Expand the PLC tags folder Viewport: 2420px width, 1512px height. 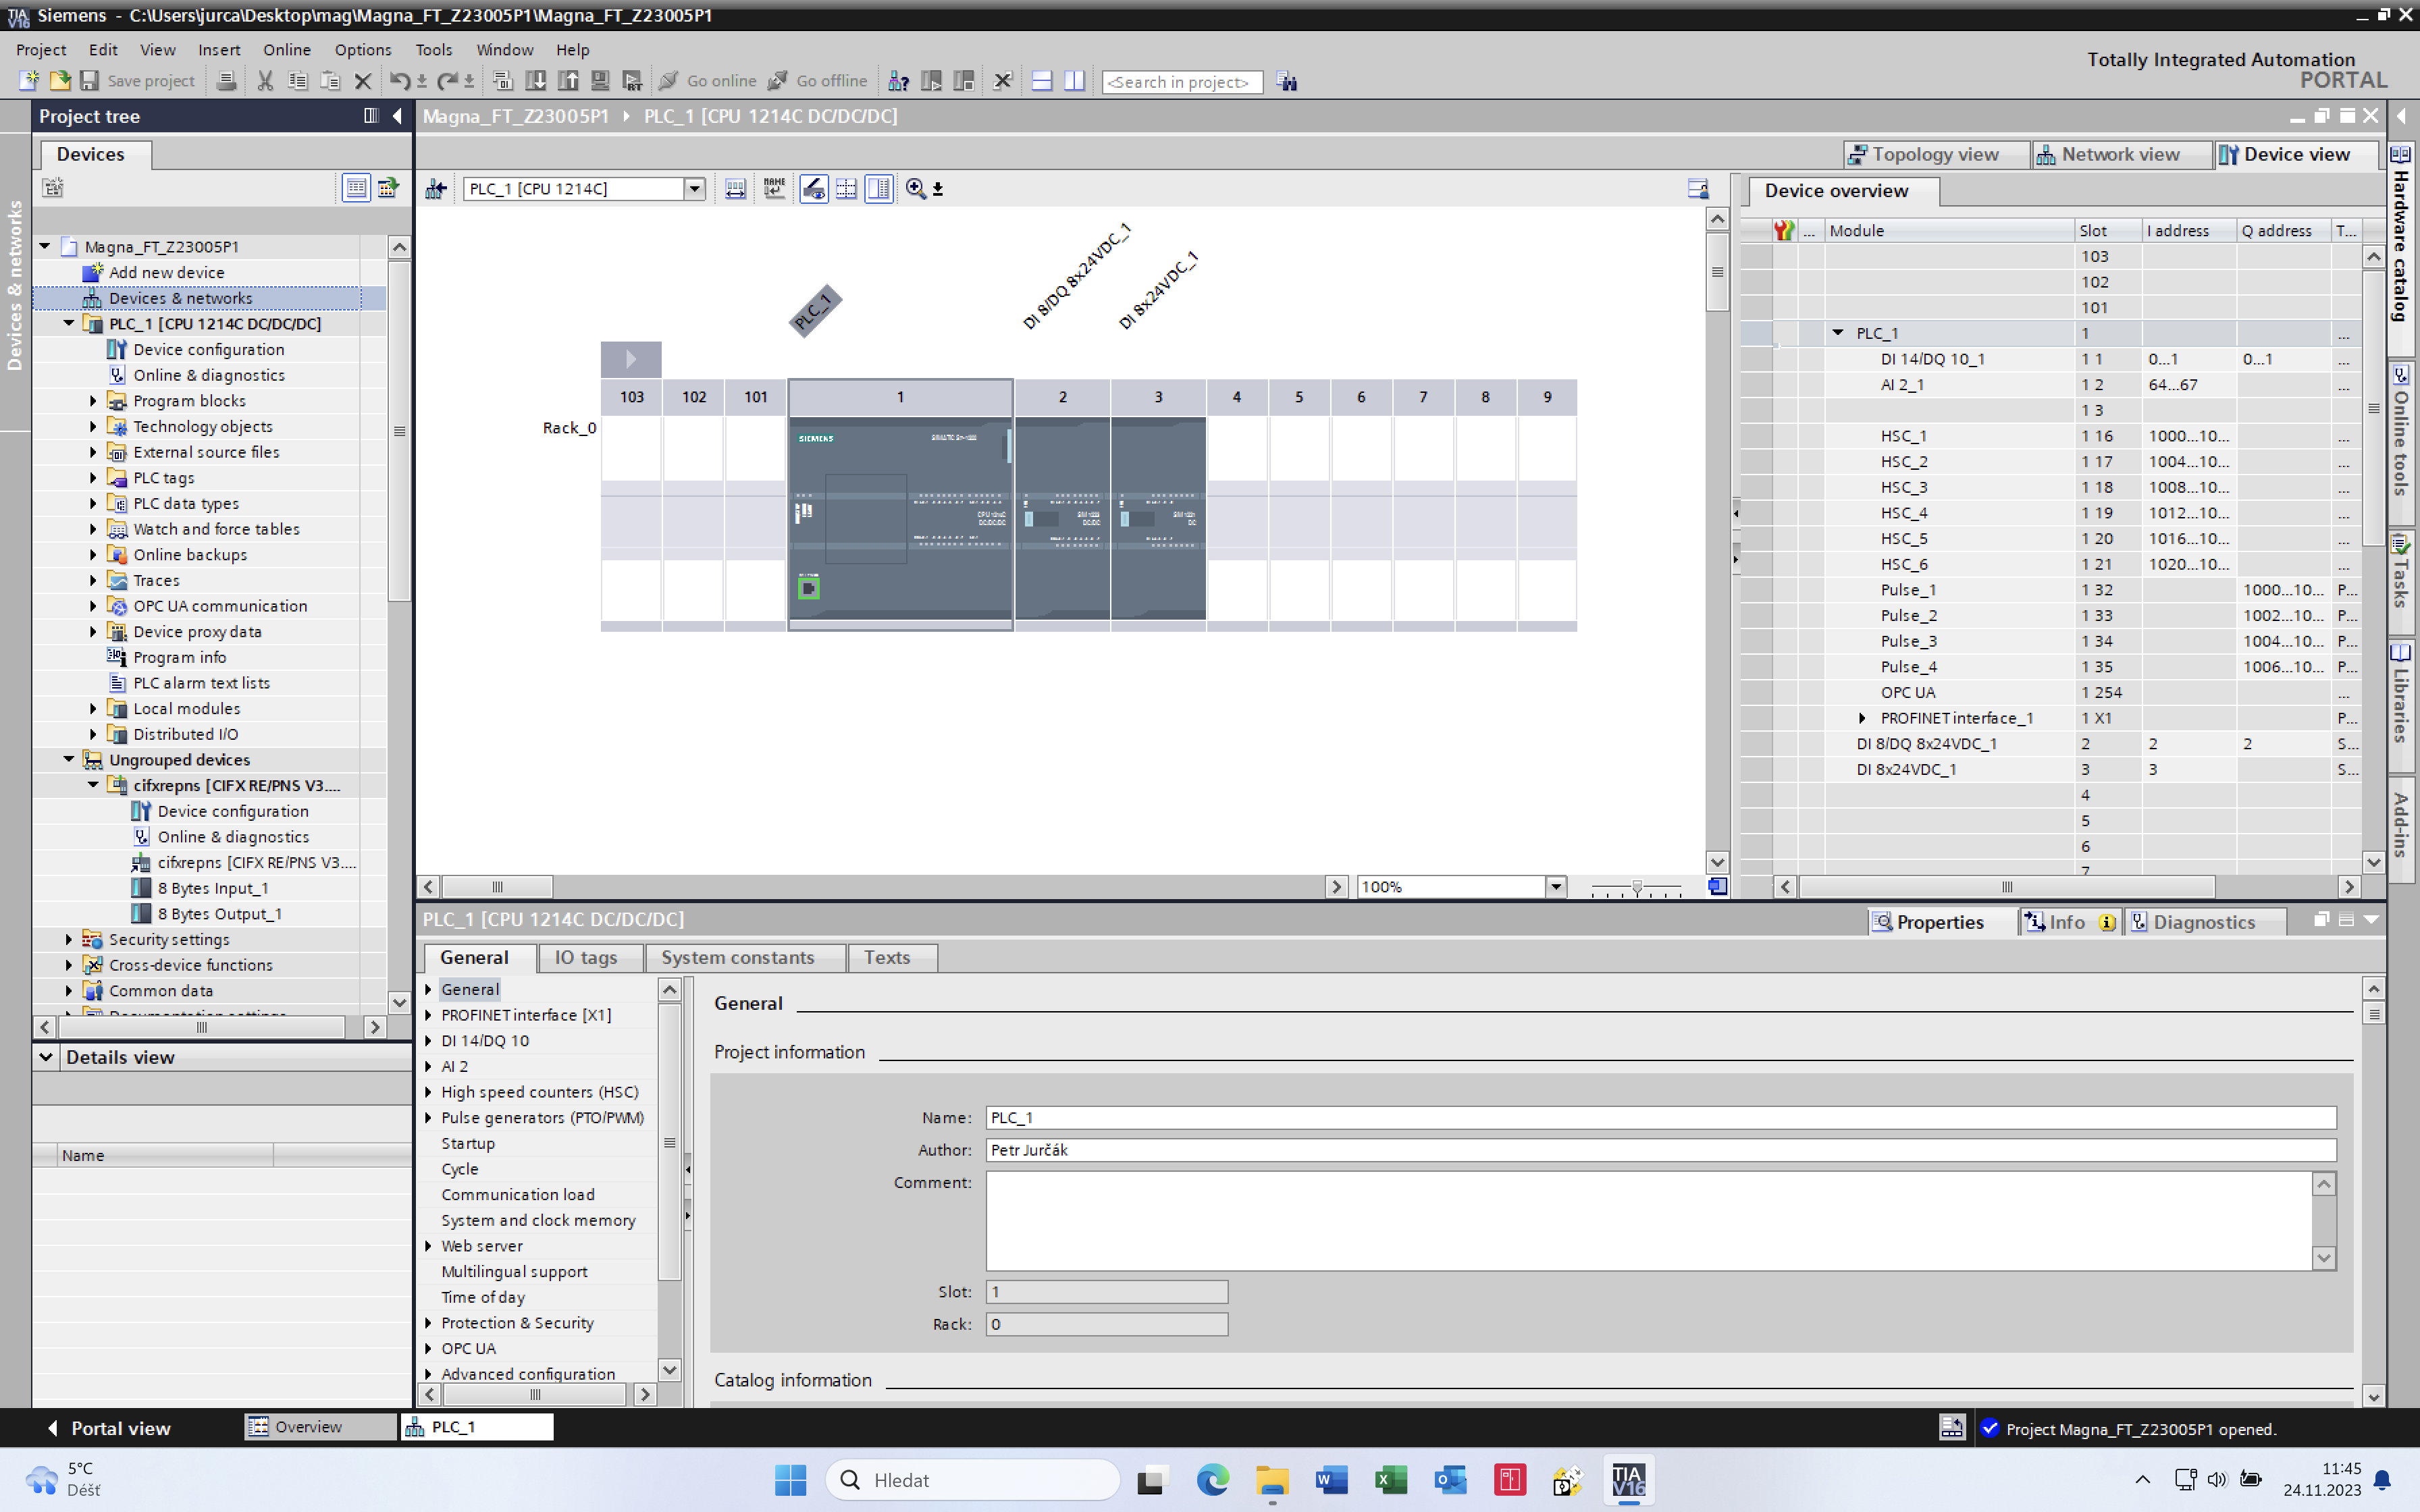(94, 478)
